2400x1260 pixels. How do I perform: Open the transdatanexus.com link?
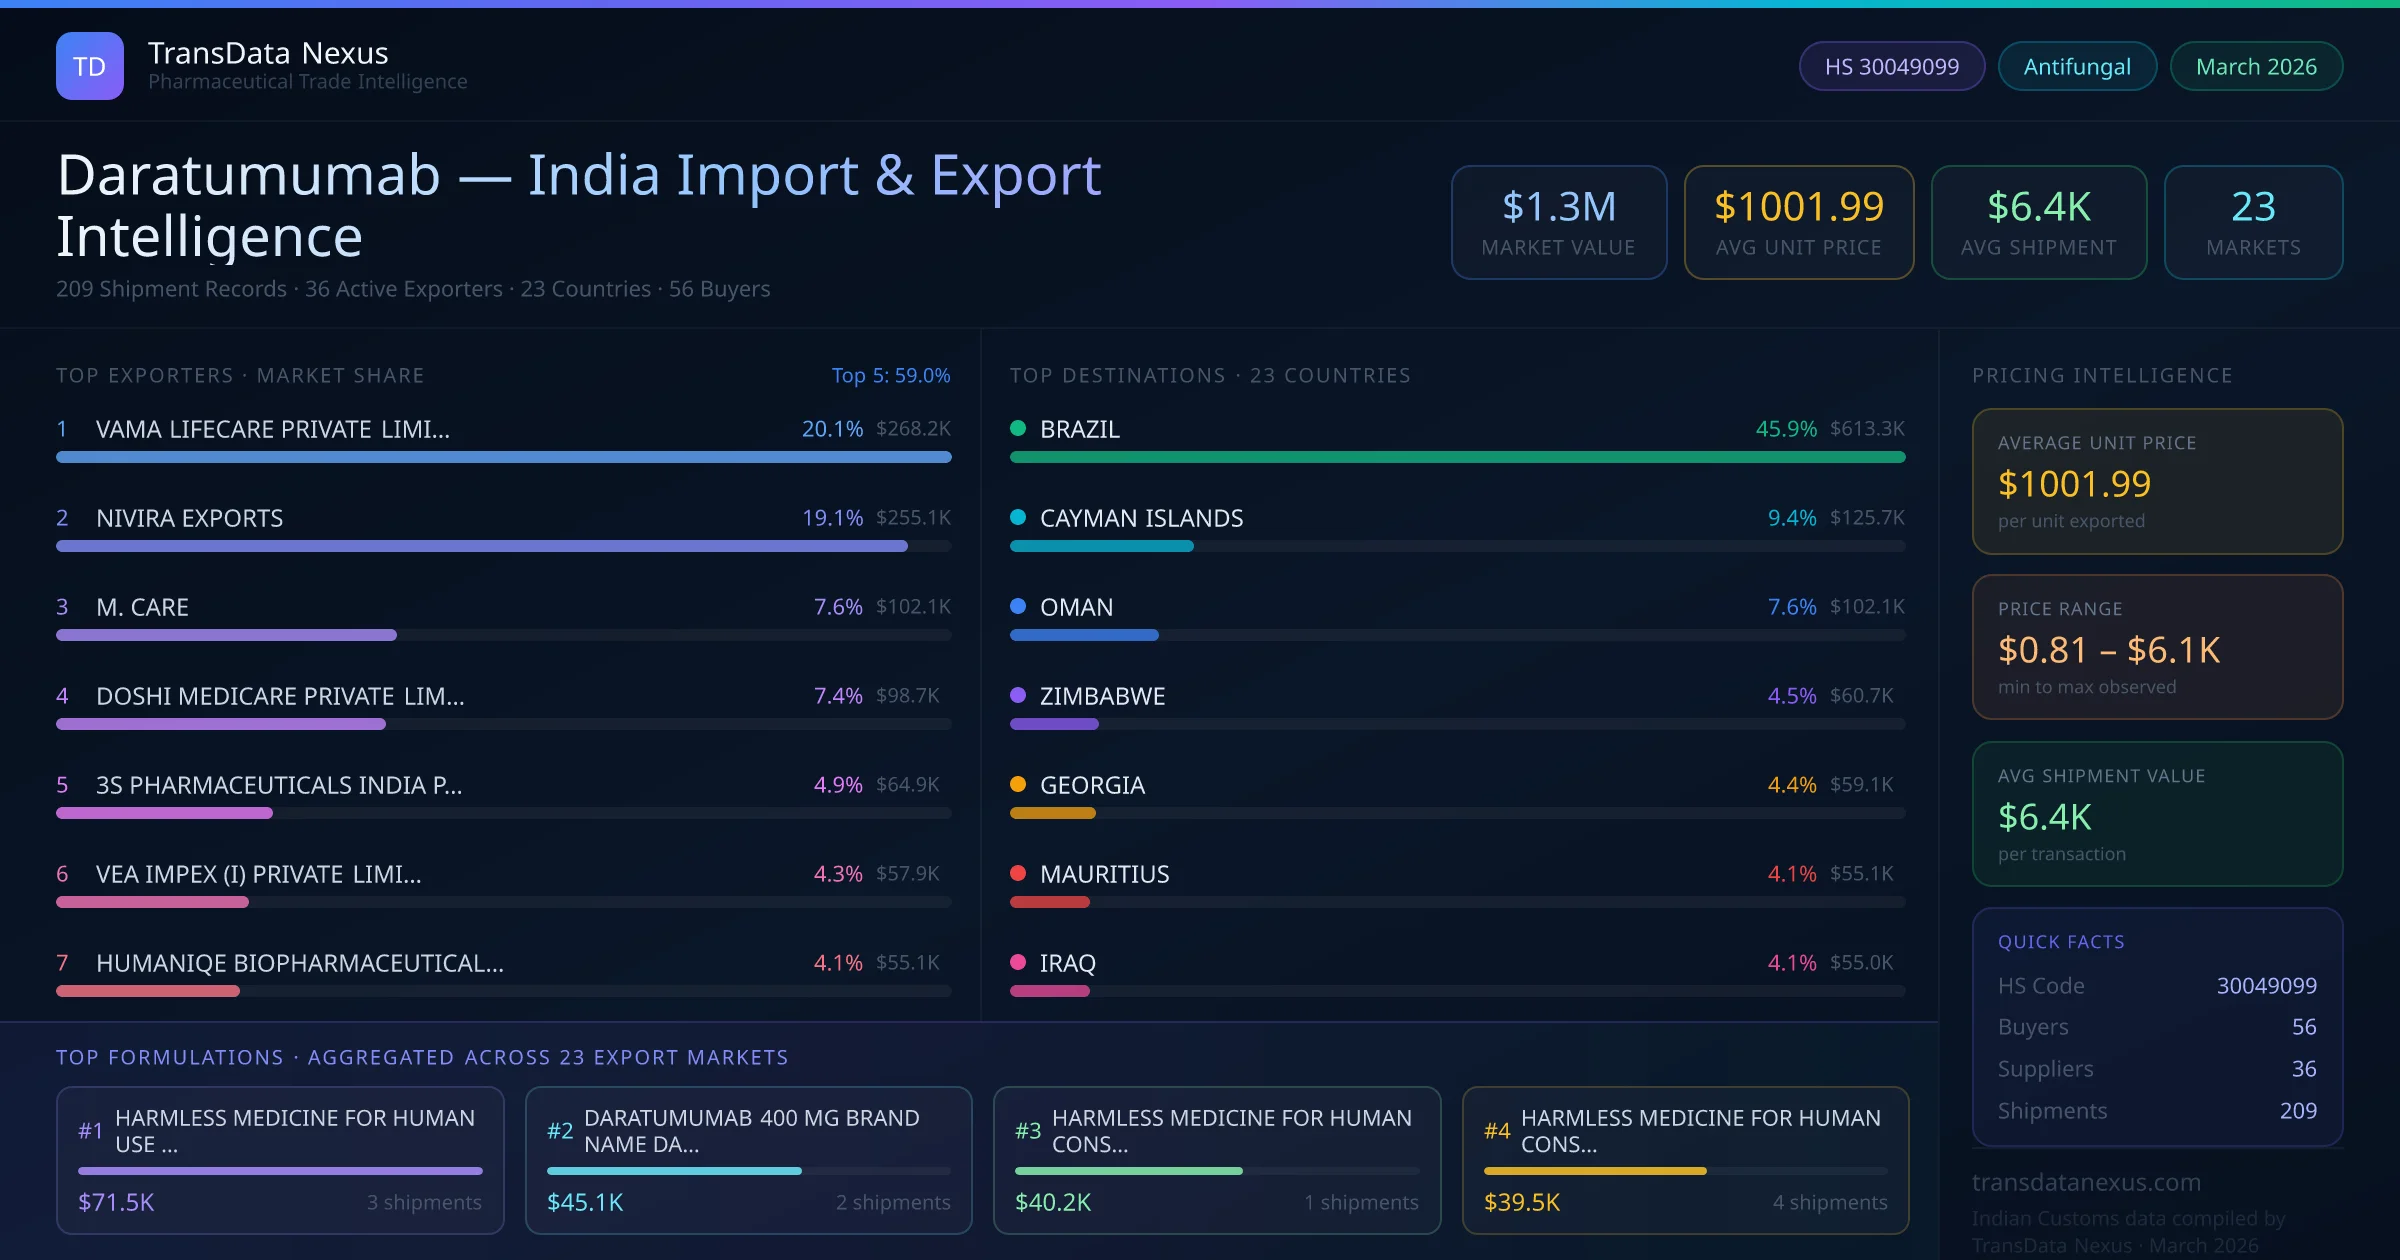[x=2086, y=1182]
